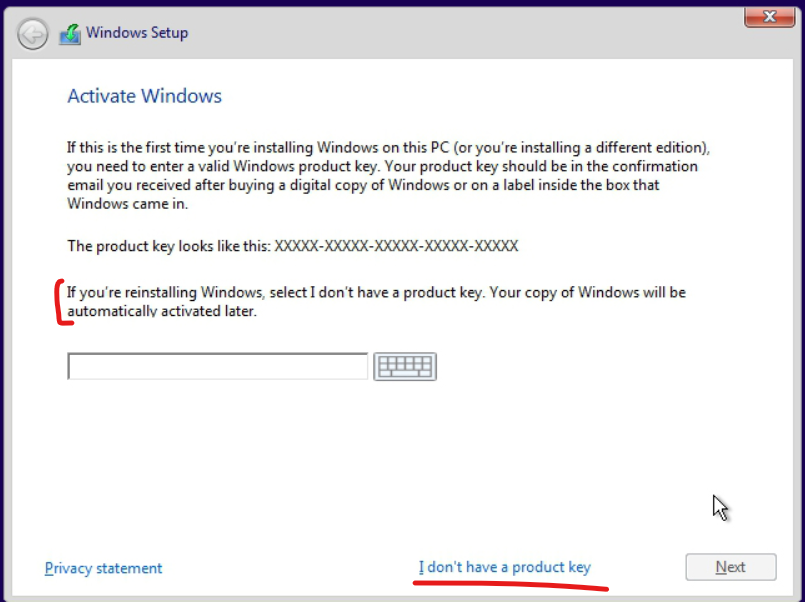Click the red bracket annotation mark
Viewport: 805px width, 602px height.
(x=64, y=302)
